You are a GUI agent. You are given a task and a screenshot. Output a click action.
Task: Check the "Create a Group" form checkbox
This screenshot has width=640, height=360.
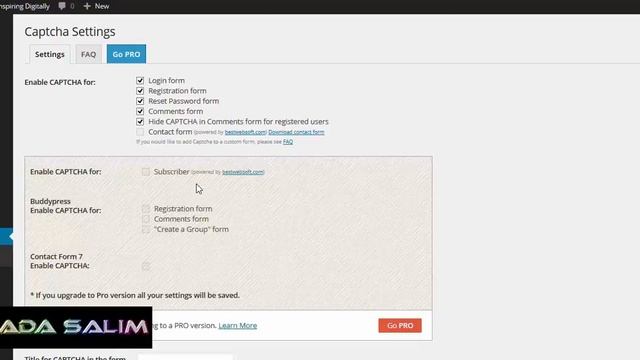tap(146, 229)
